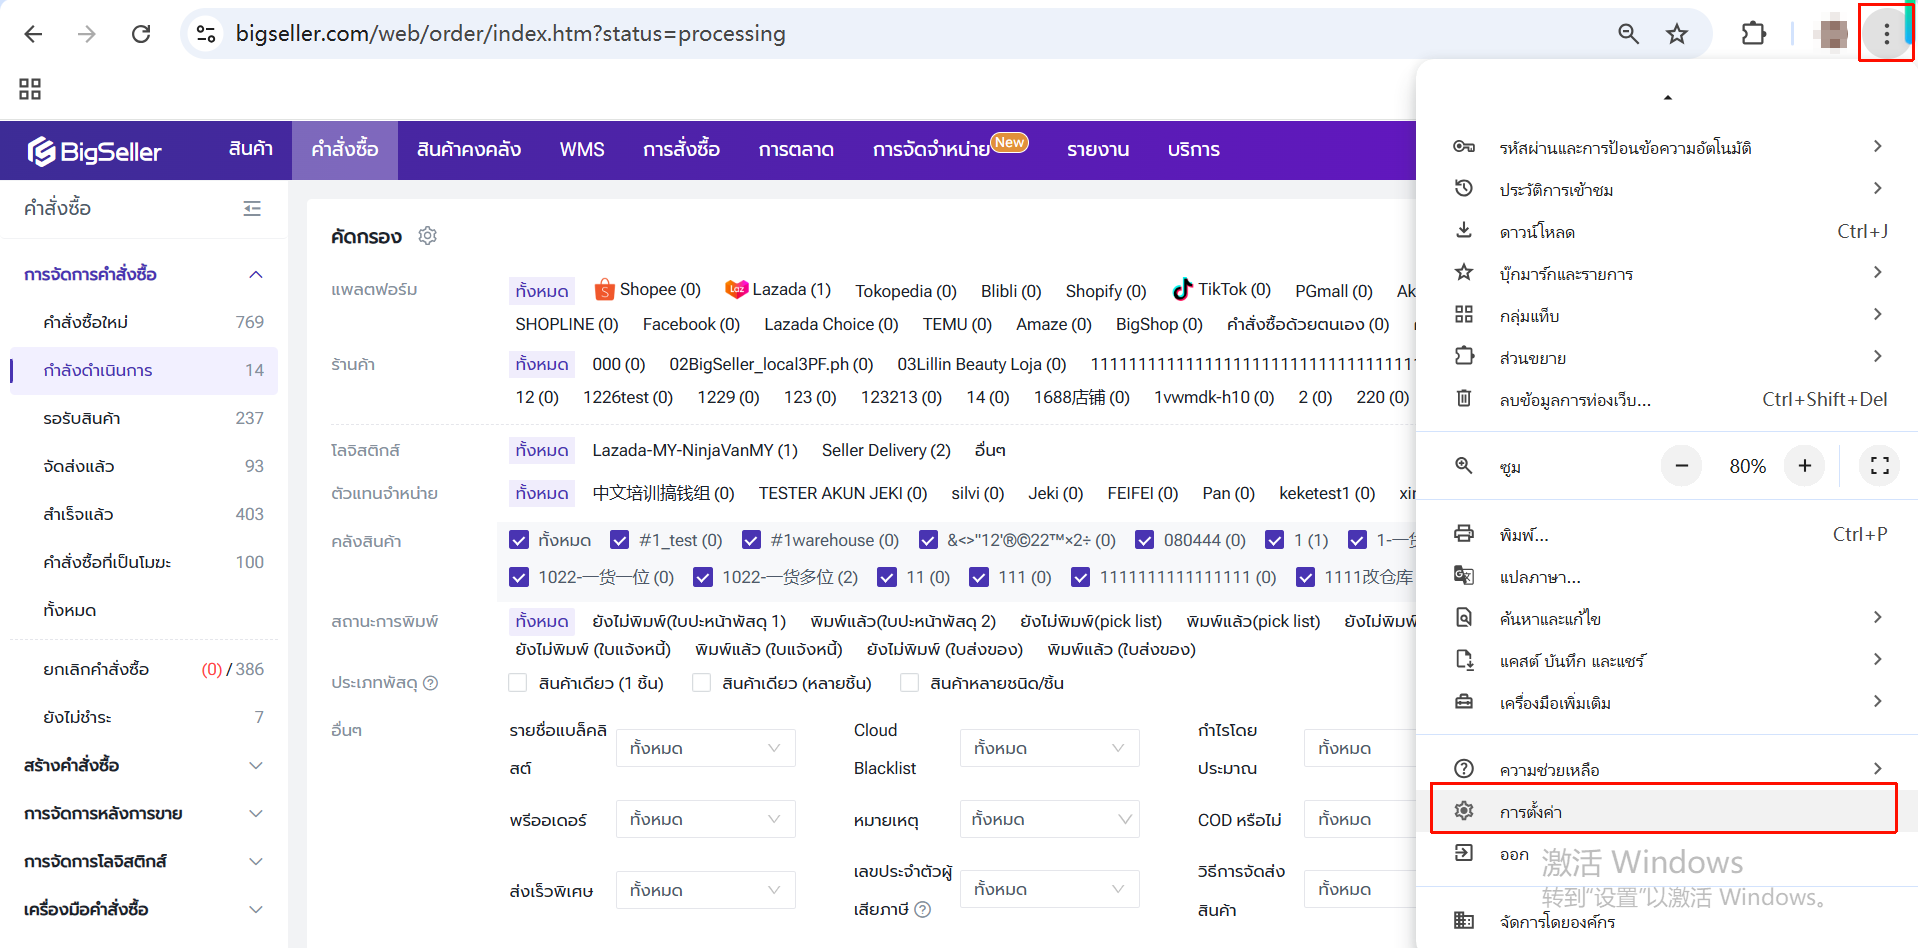Open the COD หรือไม่ dropdown
The image size is (1918, 948).
1360,819
